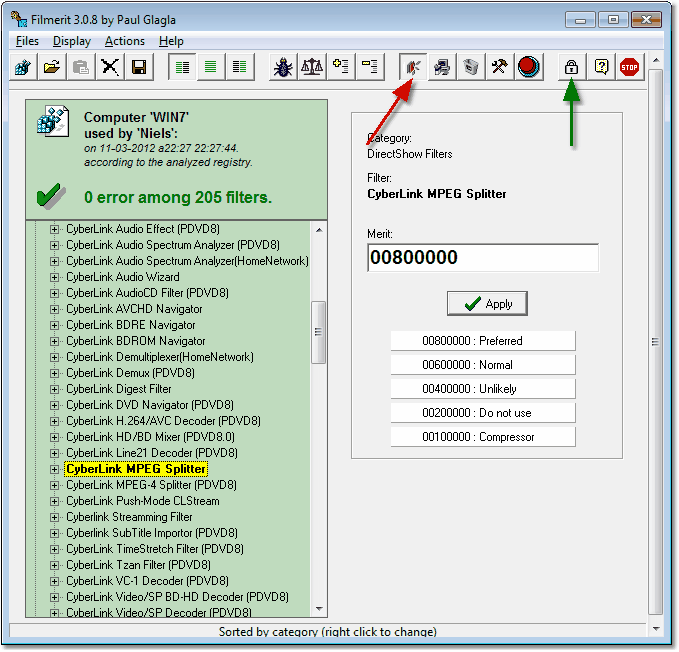Click the balance scales icon
Viewport: 679px width, 652px height.
[312, 67]
